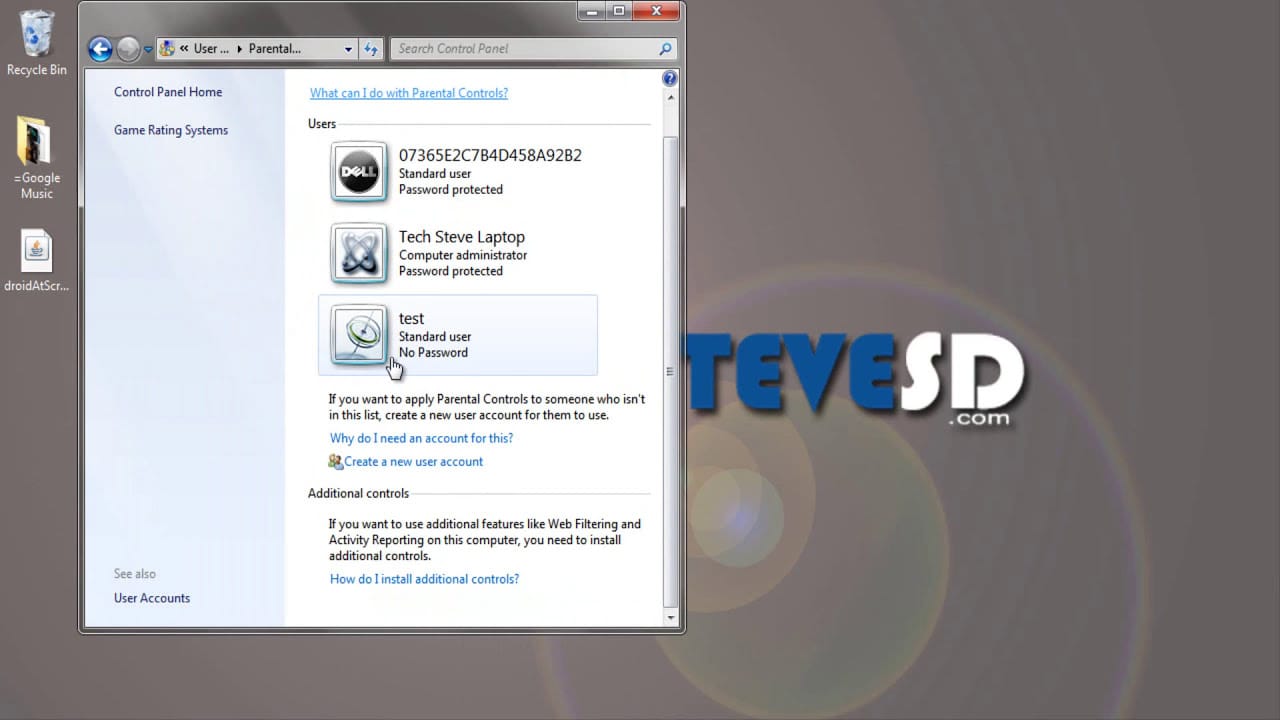Click the scrollbar down arrow
This screenshot has width=1280, height=720.
click(670, 618)
